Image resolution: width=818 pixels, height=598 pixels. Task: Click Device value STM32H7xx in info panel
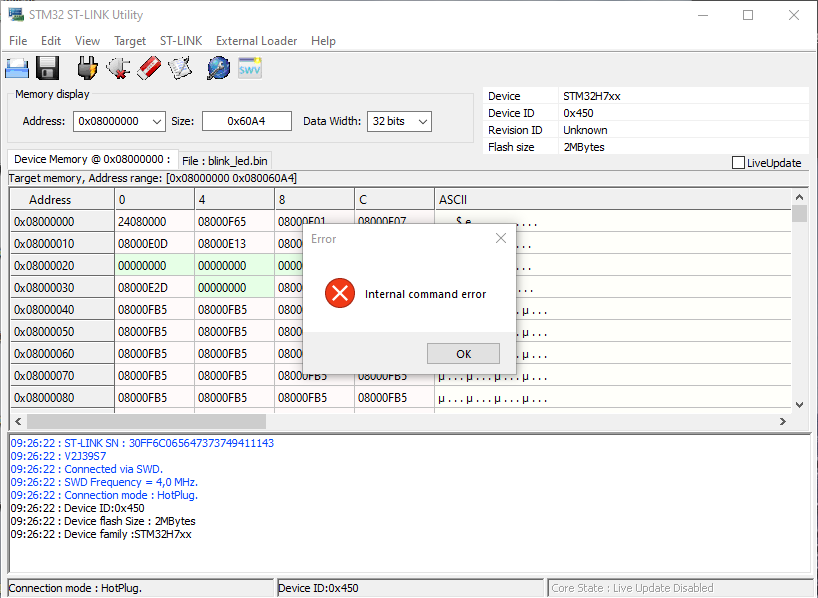[592, 96]
